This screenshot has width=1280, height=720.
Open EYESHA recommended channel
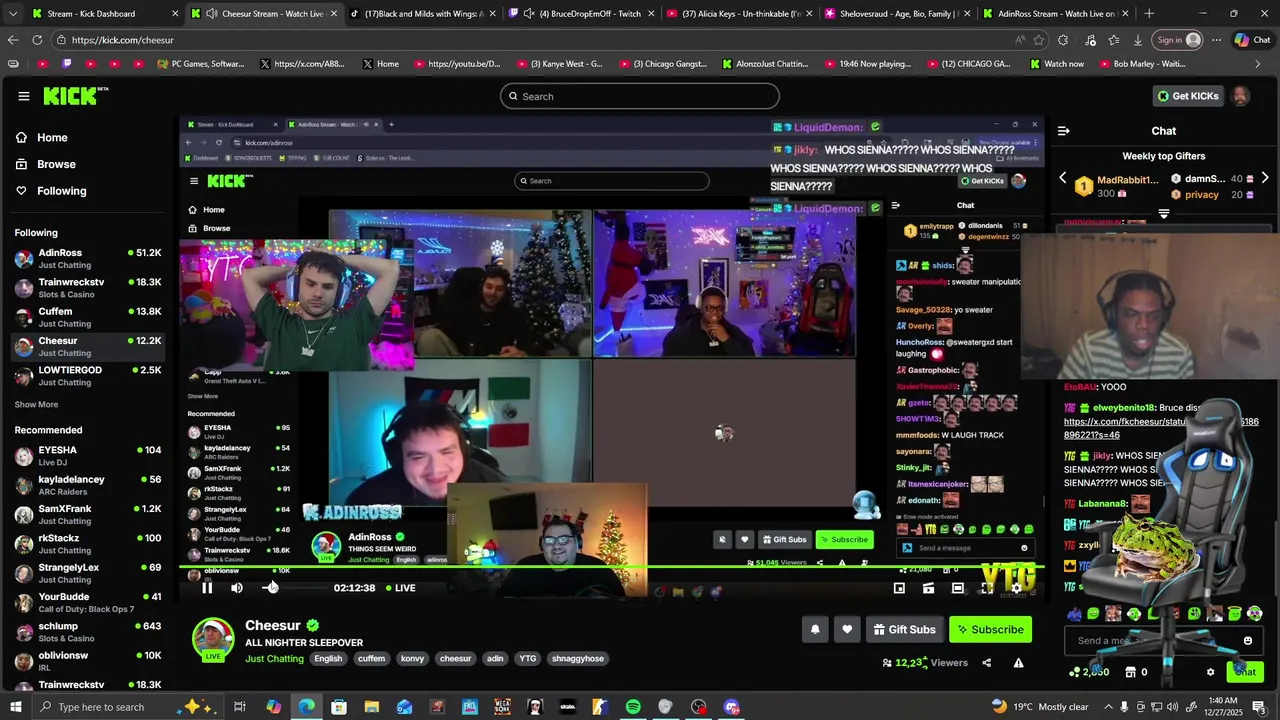click(88, 456)
